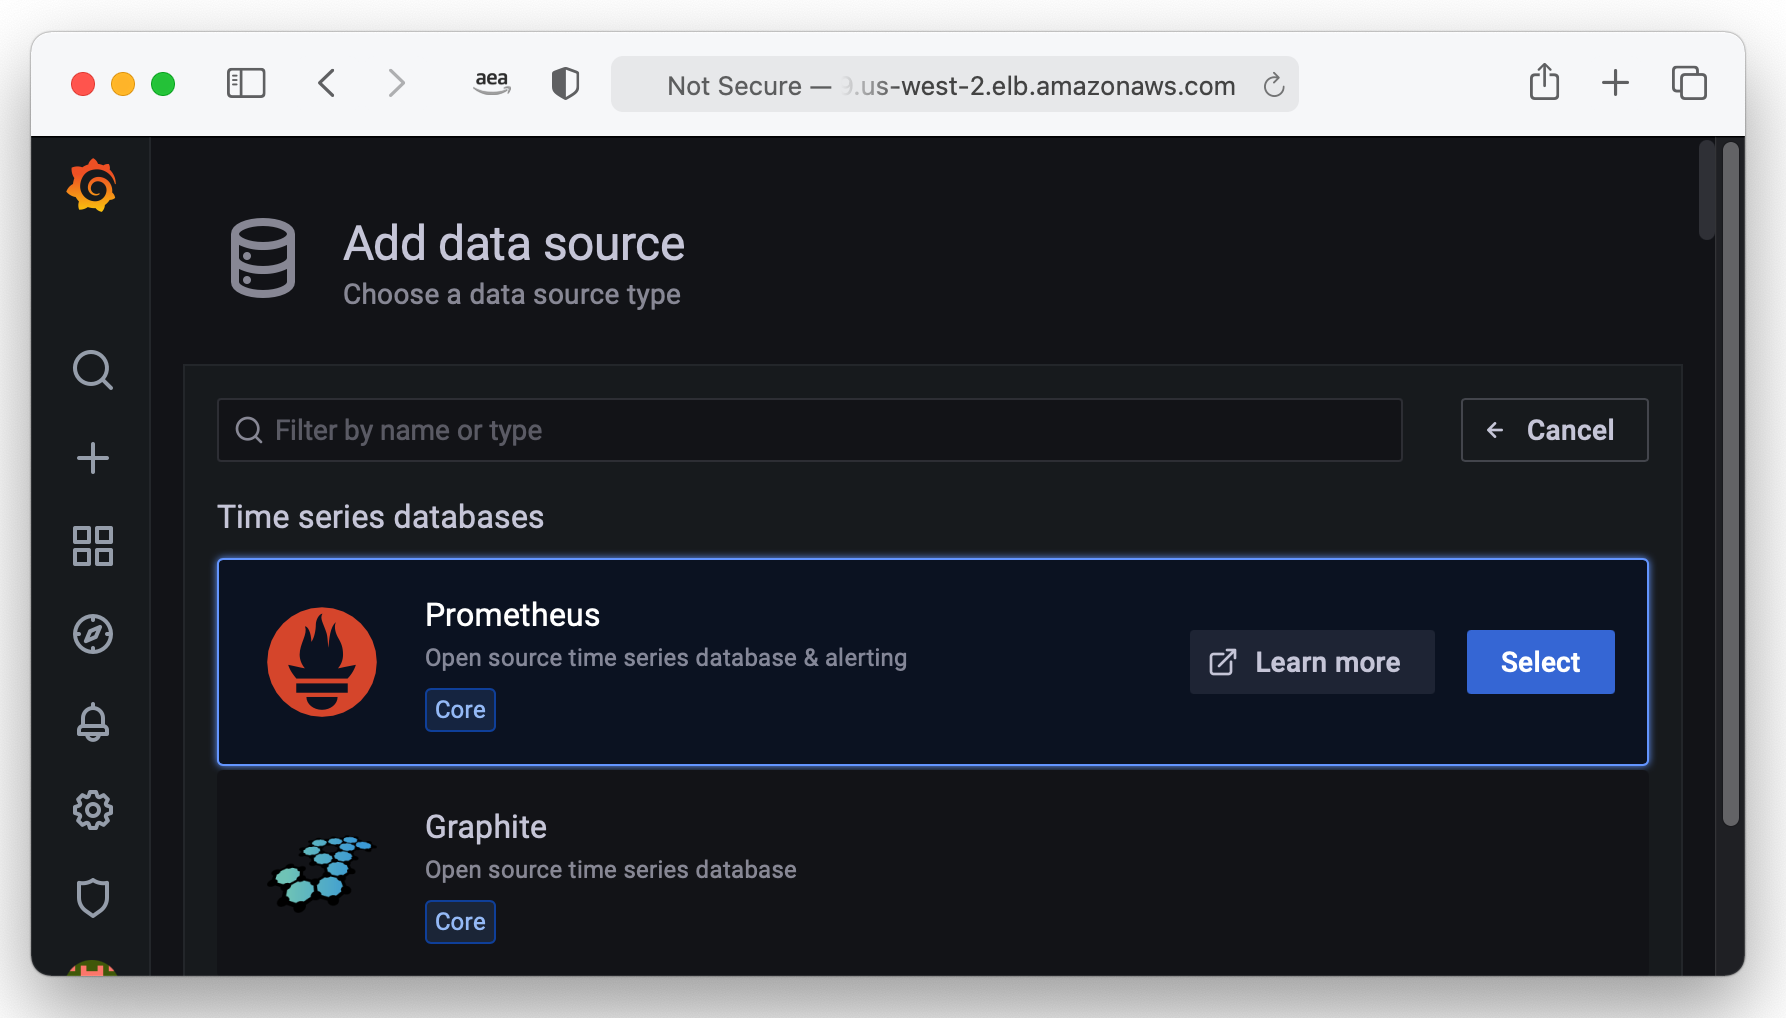Go back with Safari back arrow
1786x1018 pixels.
tap(327, 83)
